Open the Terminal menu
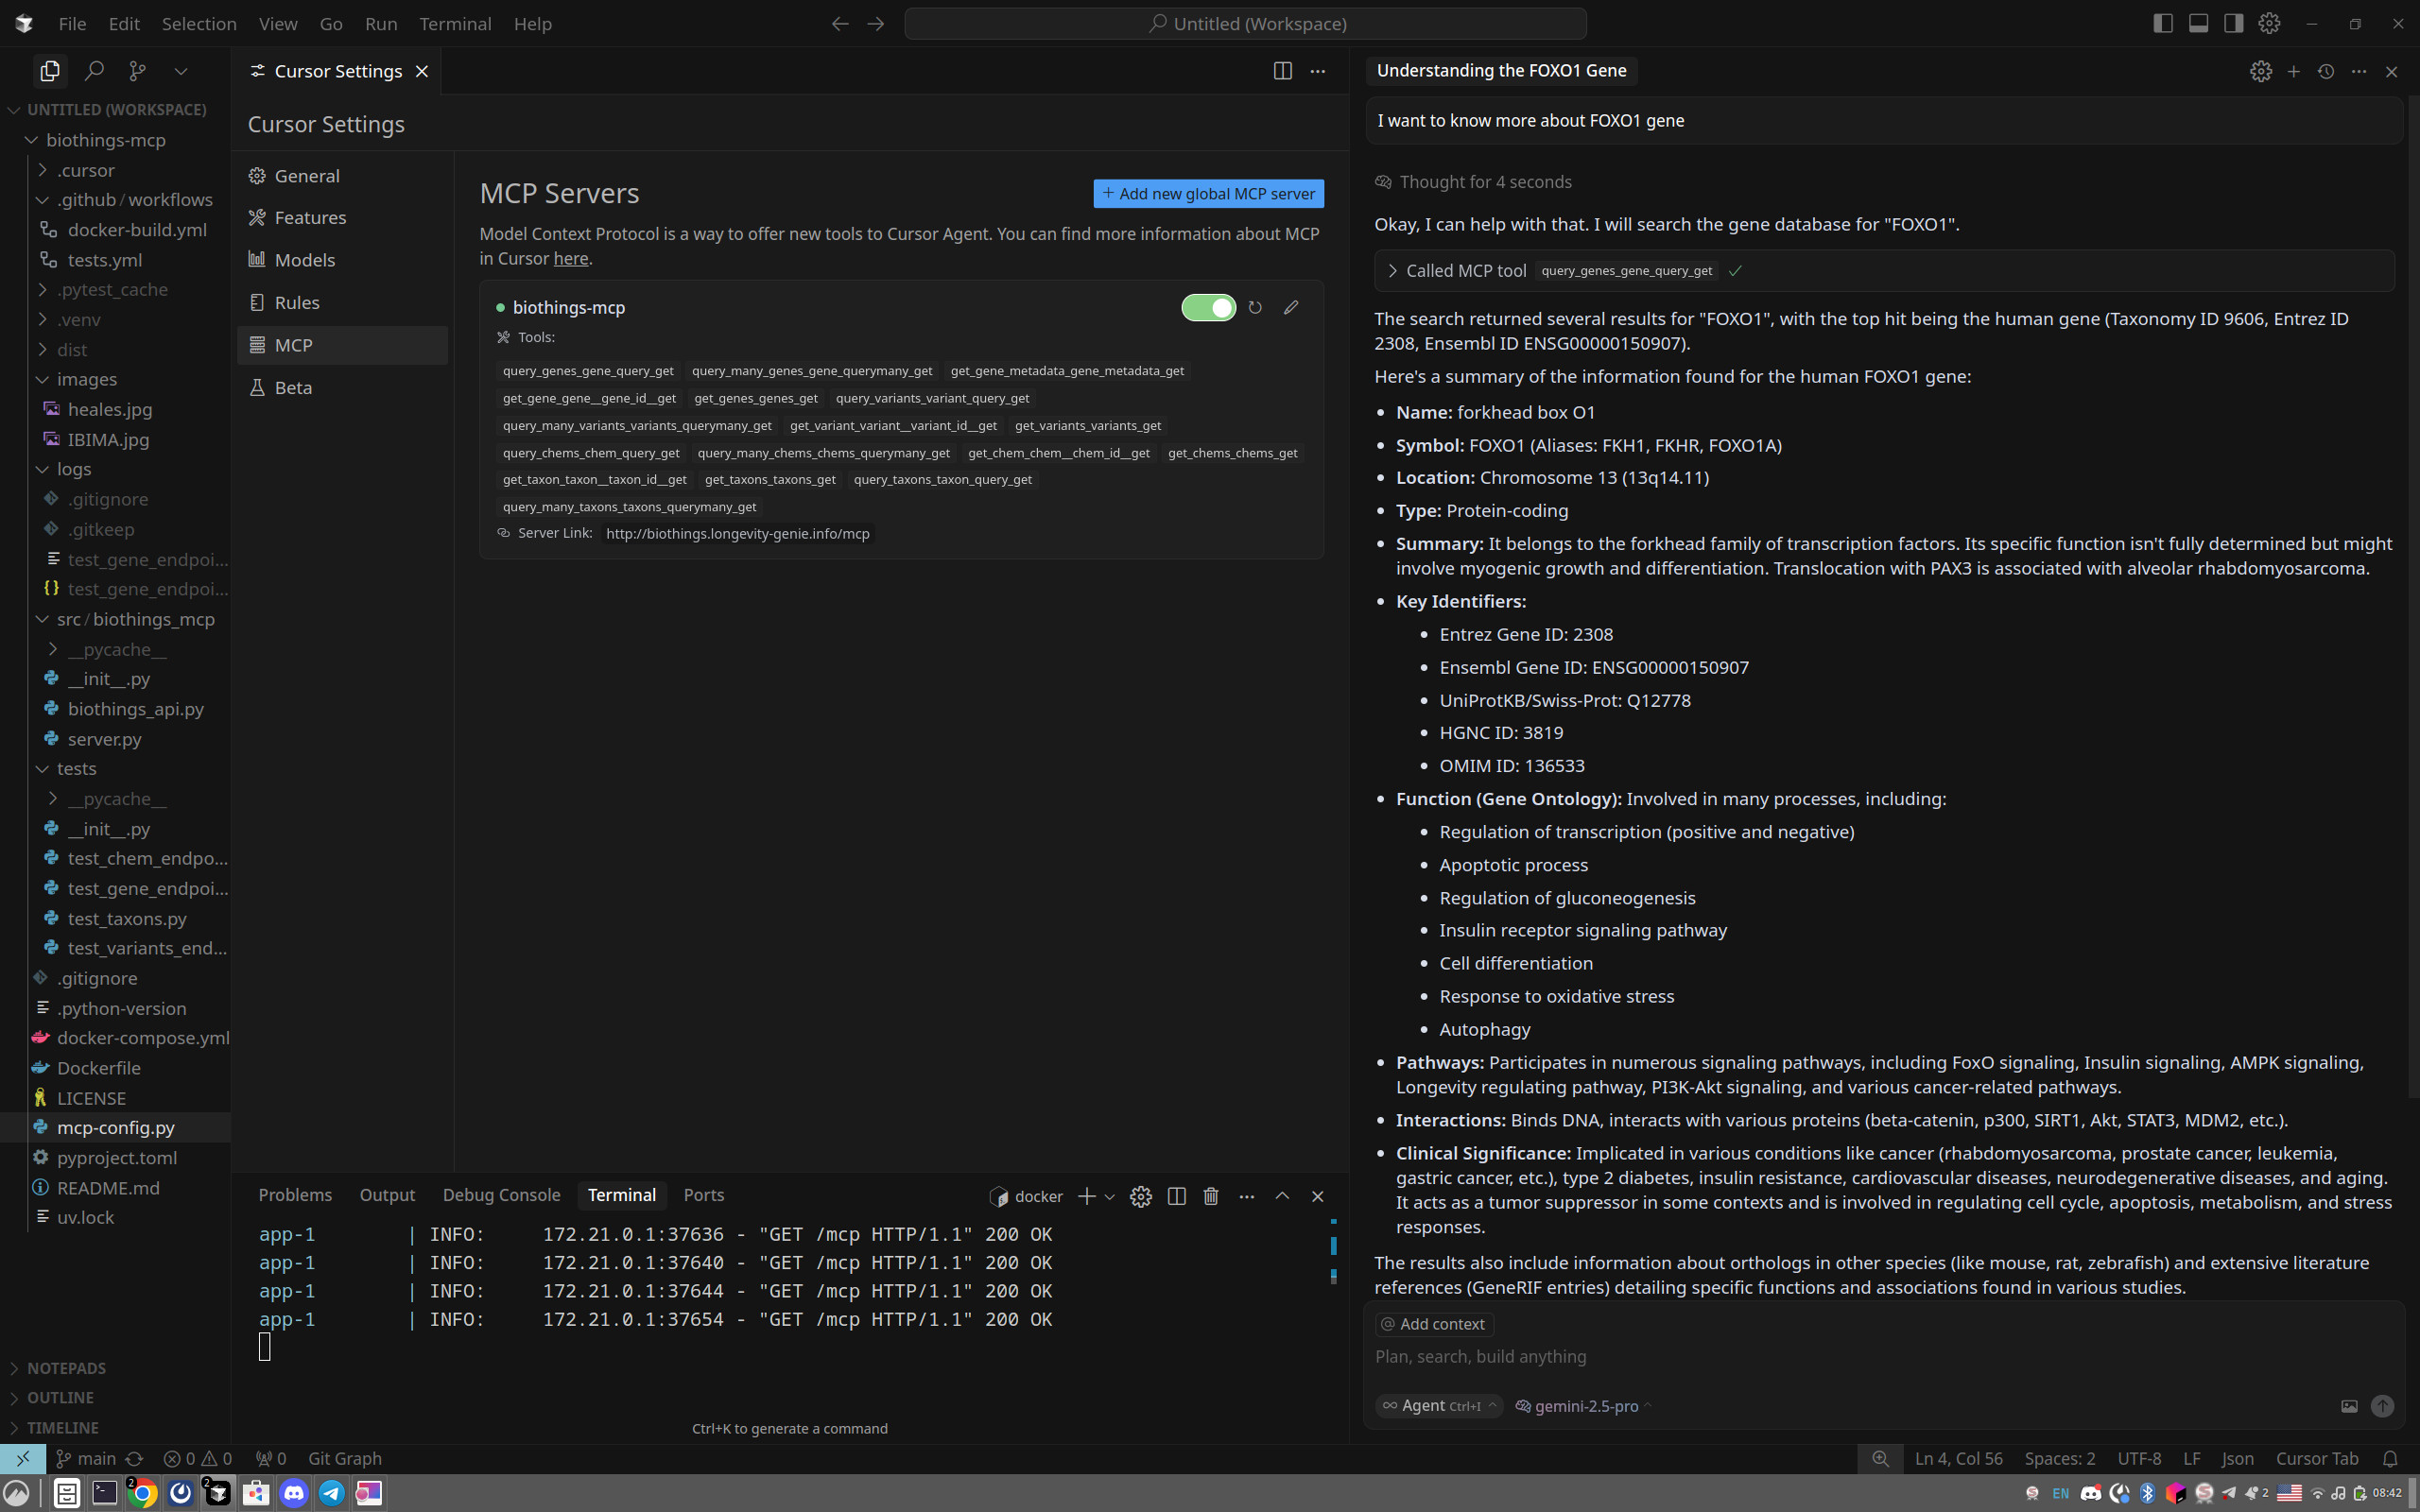This screenshot has width=2420, height=1512. (x=454, y=23)
